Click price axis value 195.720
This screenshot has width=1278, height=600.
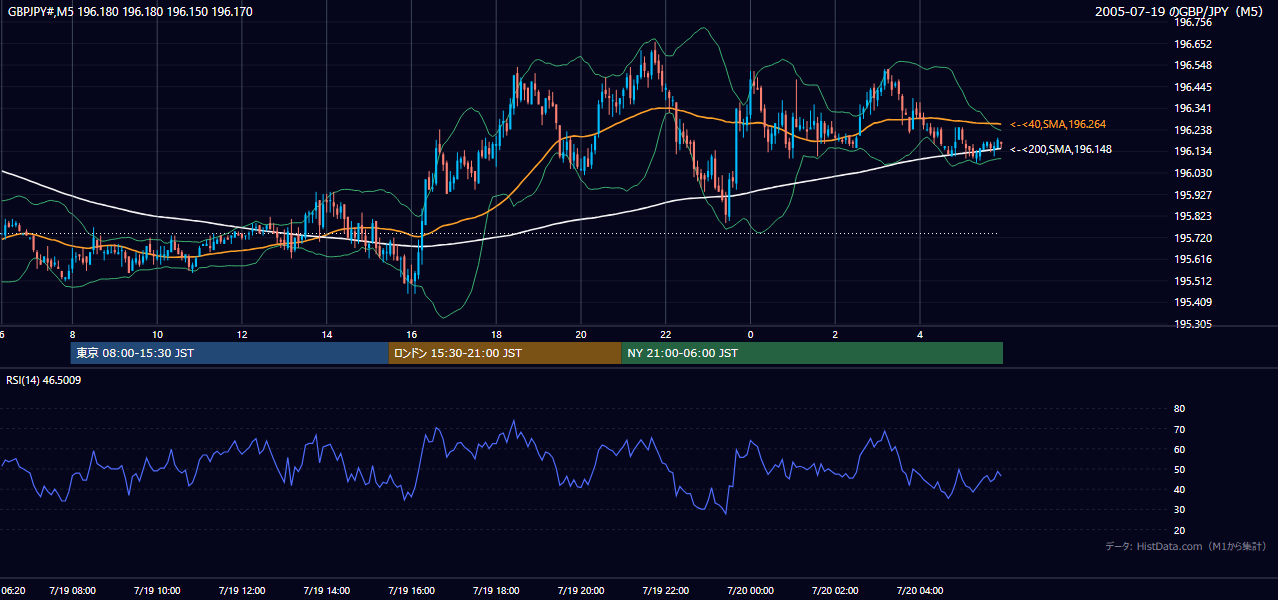click(1192, 238)
